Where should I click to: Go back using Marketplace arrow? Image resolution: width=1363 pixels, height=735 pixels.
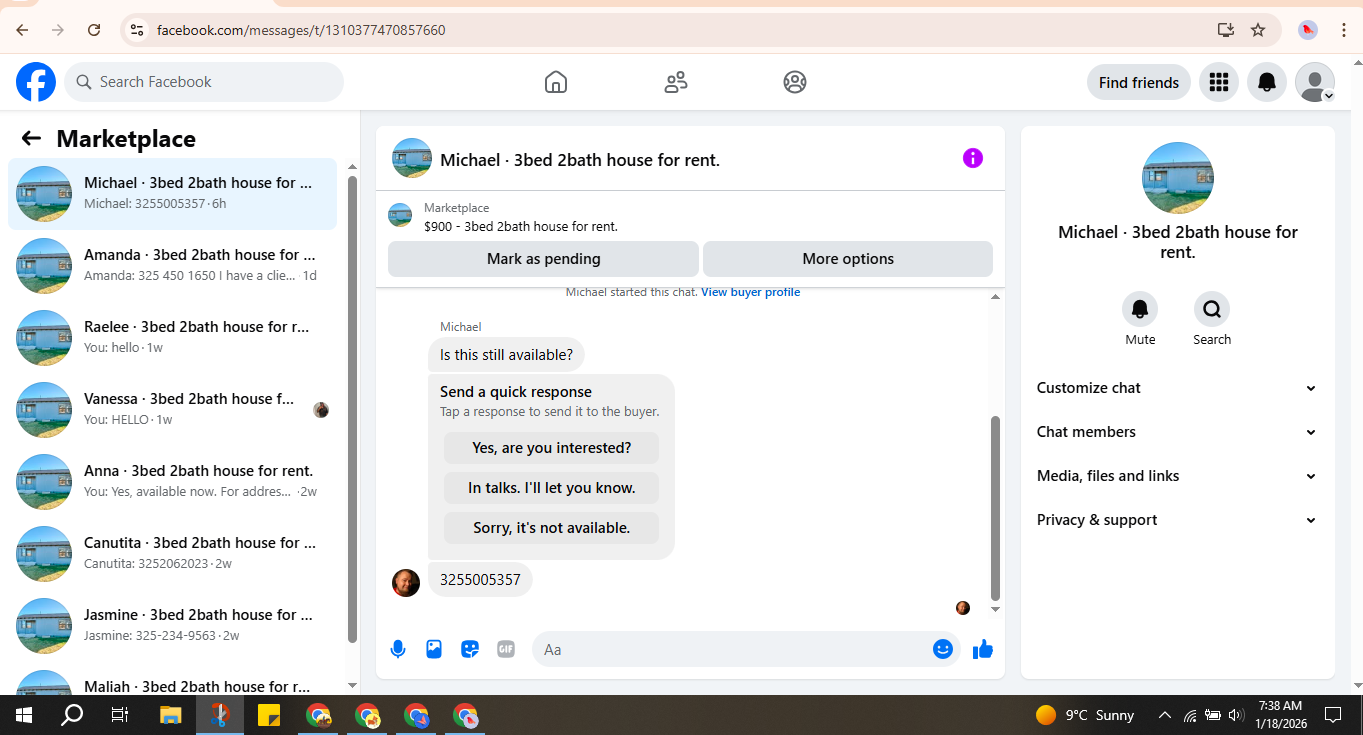click(x=31, y=139)
